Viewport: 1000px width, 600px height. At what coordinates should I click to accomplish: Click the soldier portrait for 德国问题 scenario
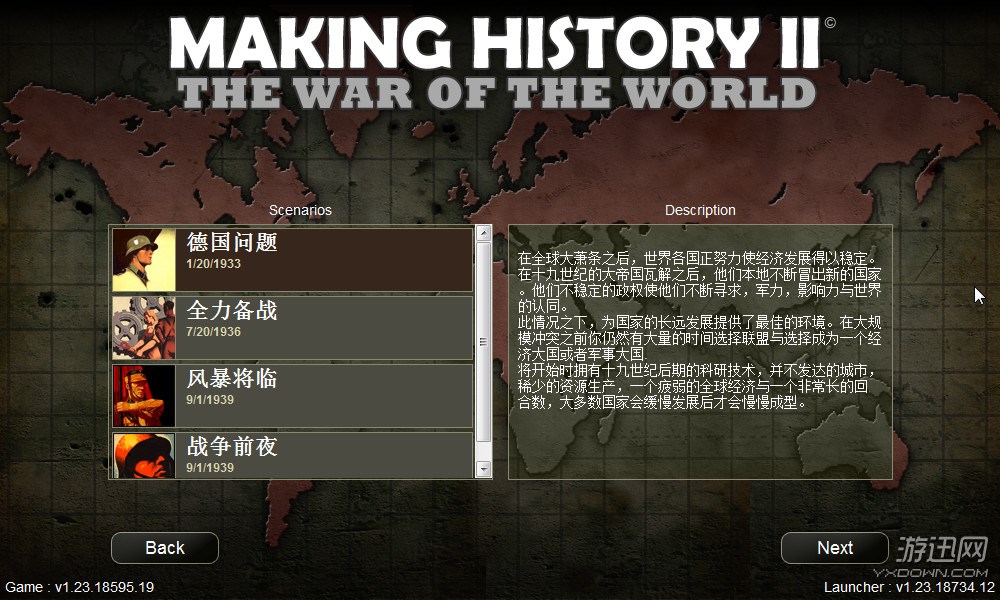coord(144,260)
